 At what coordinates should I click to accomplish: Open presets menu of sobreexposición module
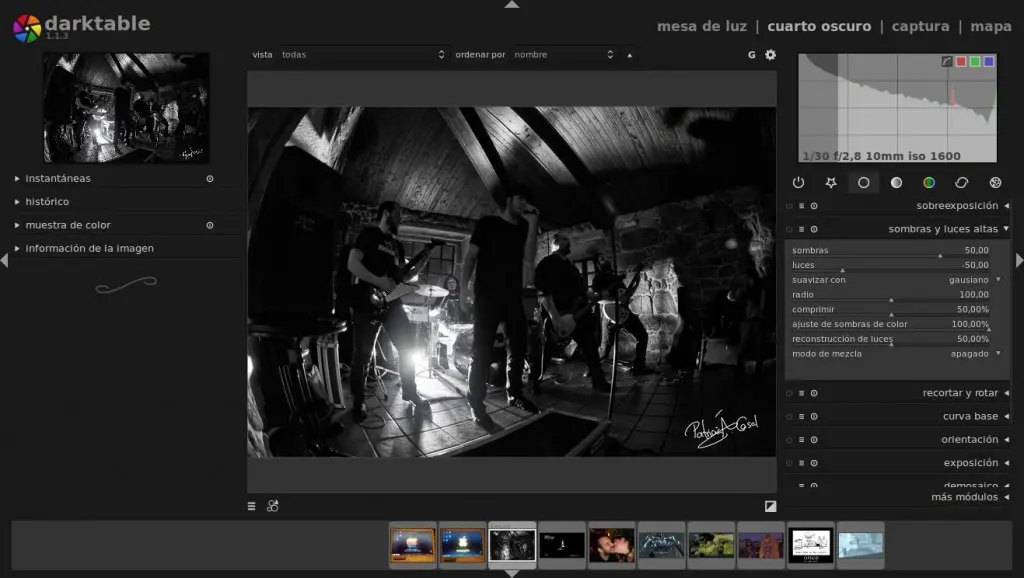point(801,206)
